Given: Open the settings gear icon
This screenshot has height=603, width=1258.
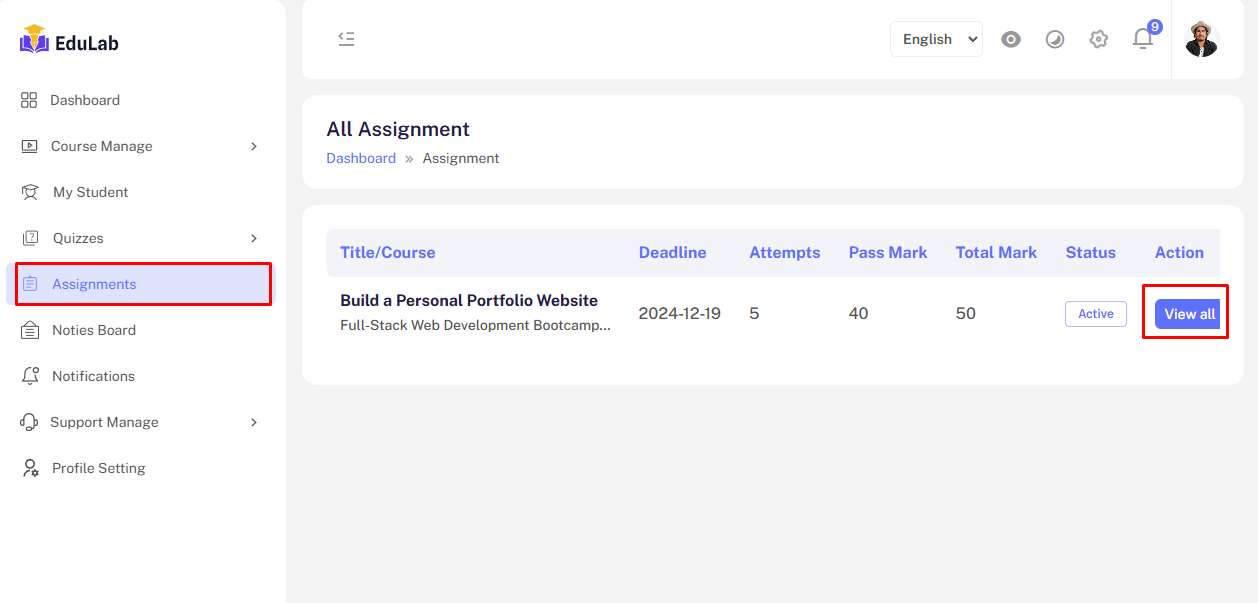Looking at the screenshot, I should pyautogui.click(x=1098, y=39).
